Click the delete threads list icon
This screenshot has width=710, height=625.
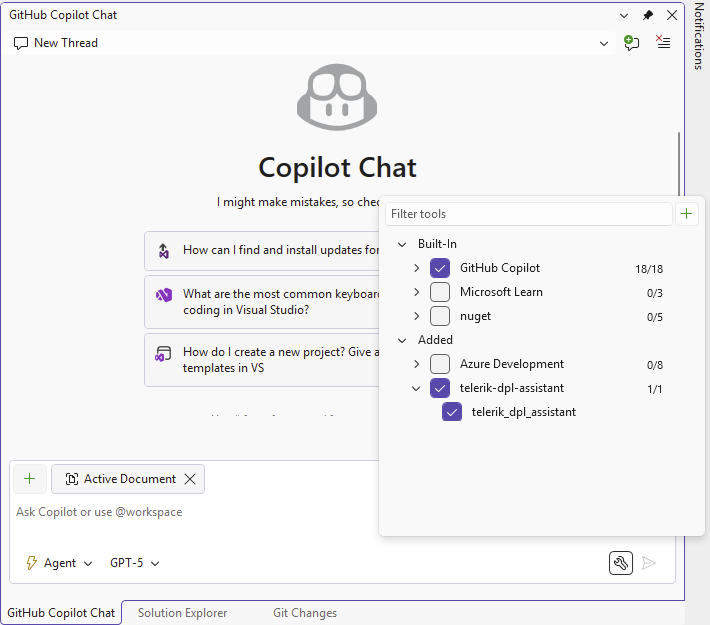click(x=663, y=43)
